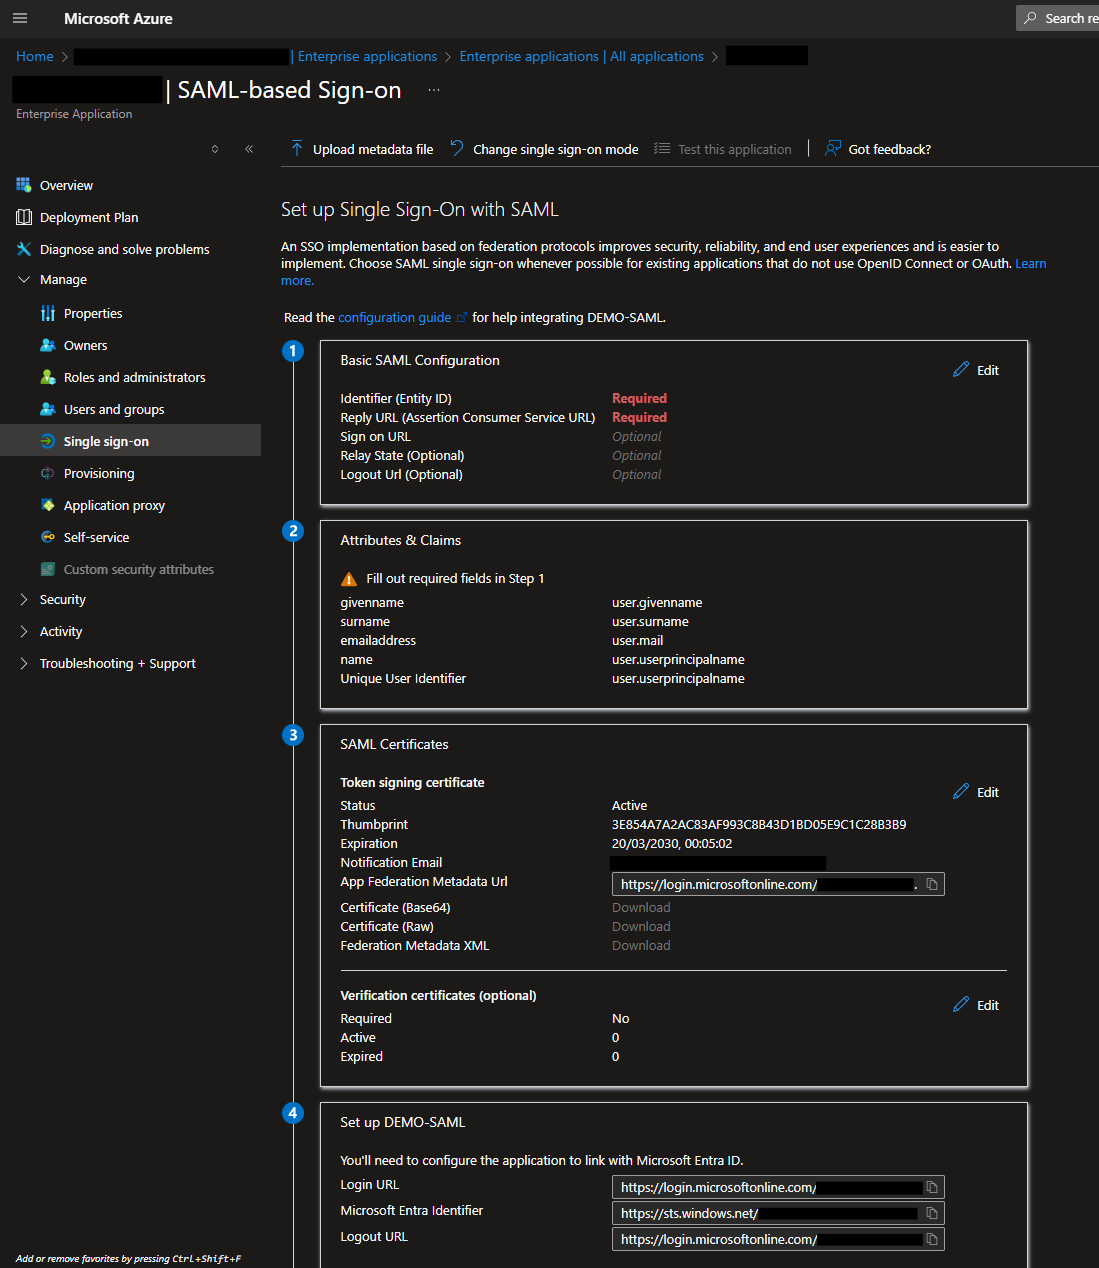Image resolution: width=1099 pixels, height=1268 pixels.
Task: Click the Properties sliders icon
Action: [x=48, y=313]
